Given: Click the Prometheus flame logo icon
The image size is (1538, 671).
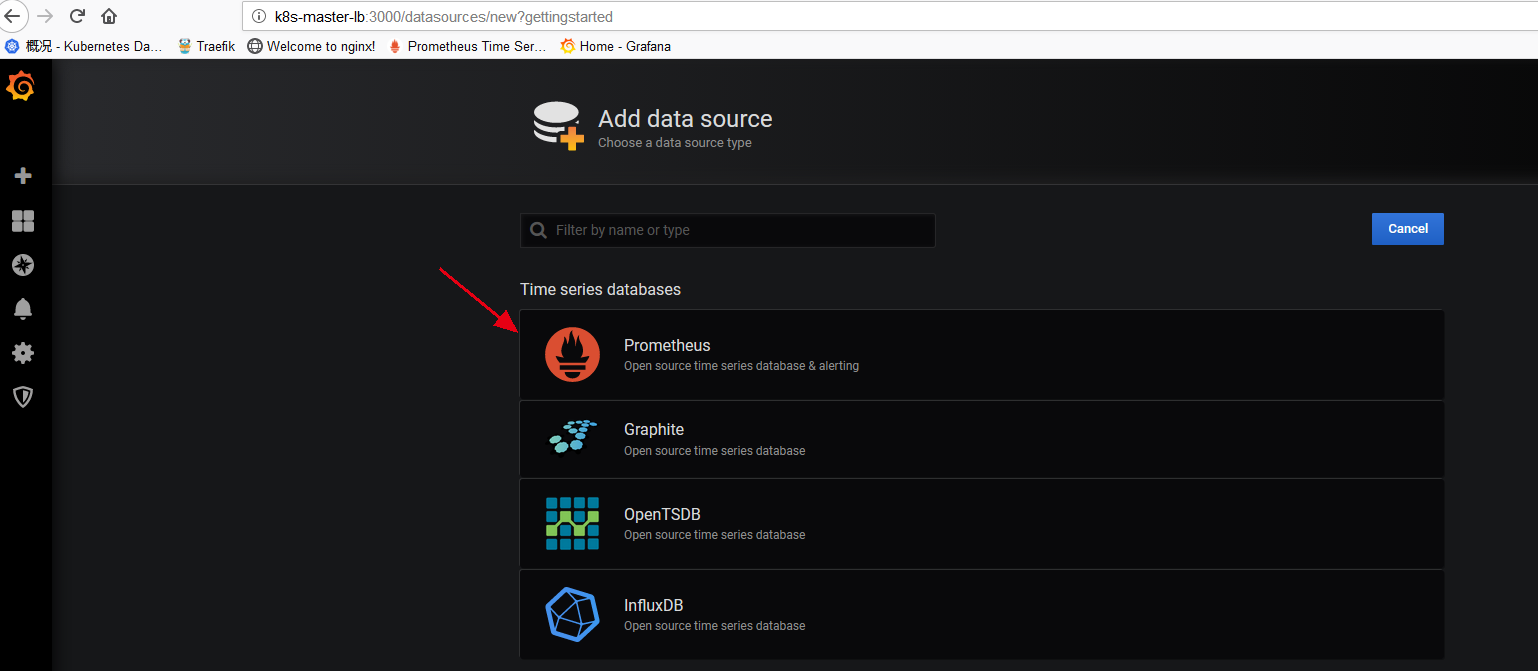Looking at the screenshot, I should pyautogui.click(x=572, y=354).
